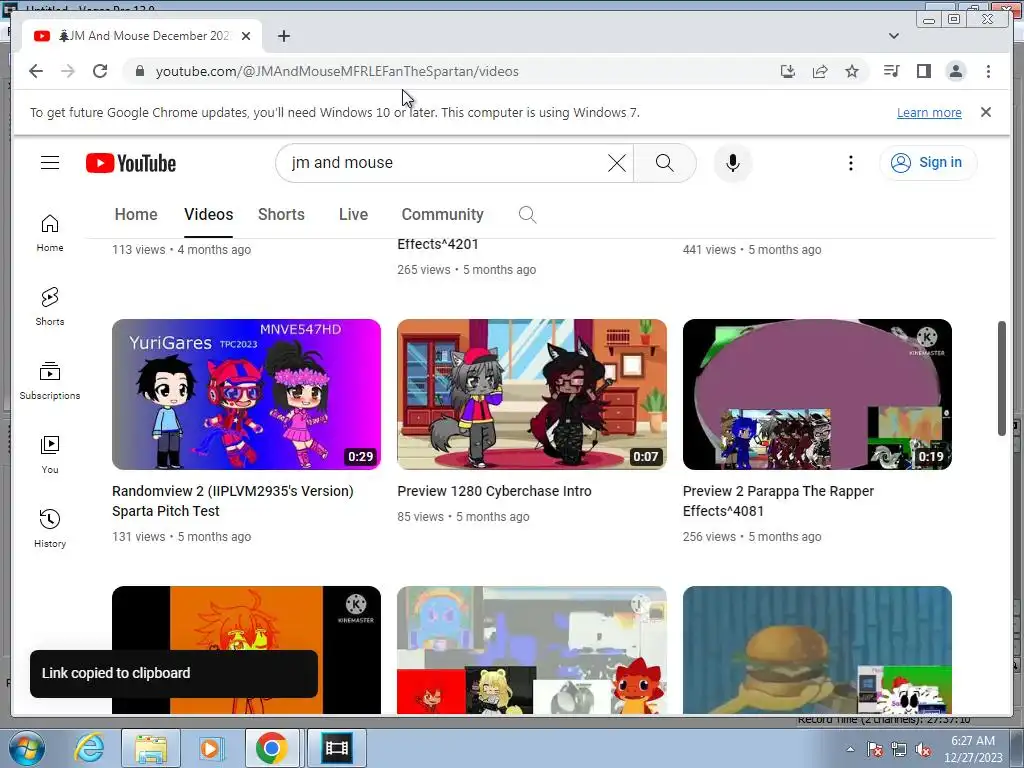
Task: Close the JM And Mouse tab
Action: 246,36
